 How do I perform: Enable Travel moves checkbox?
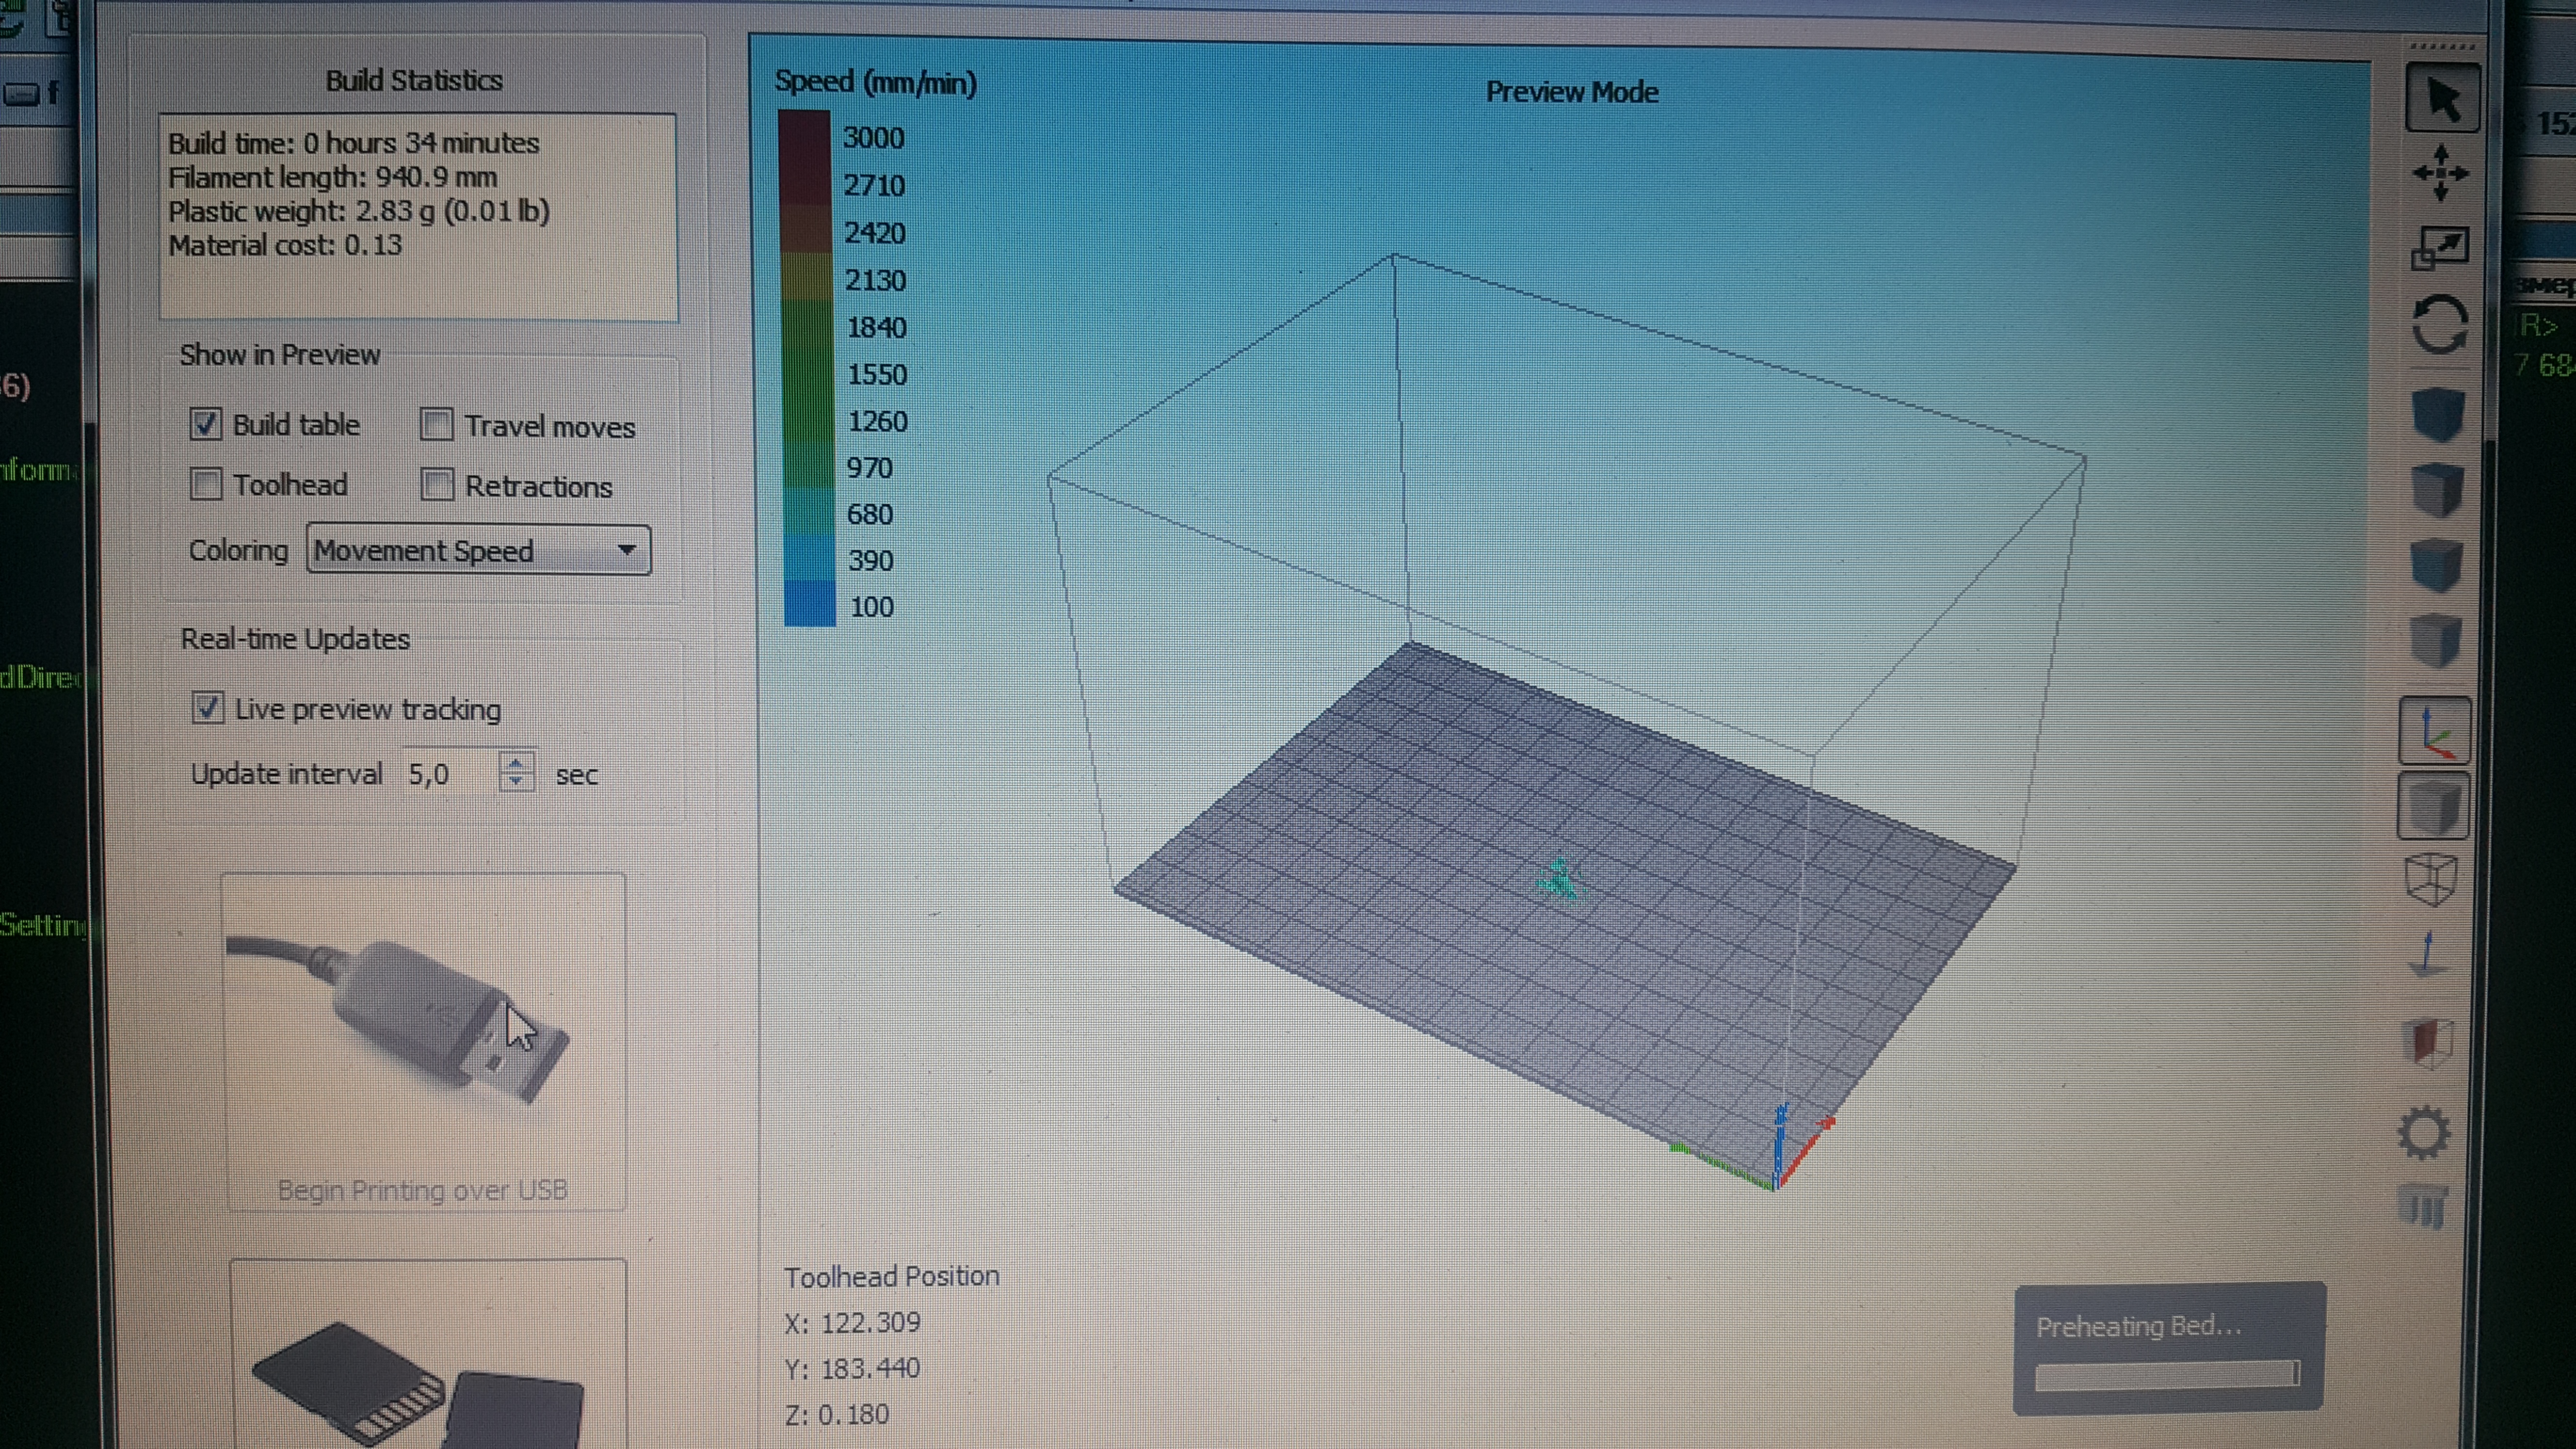pos(436,425)
